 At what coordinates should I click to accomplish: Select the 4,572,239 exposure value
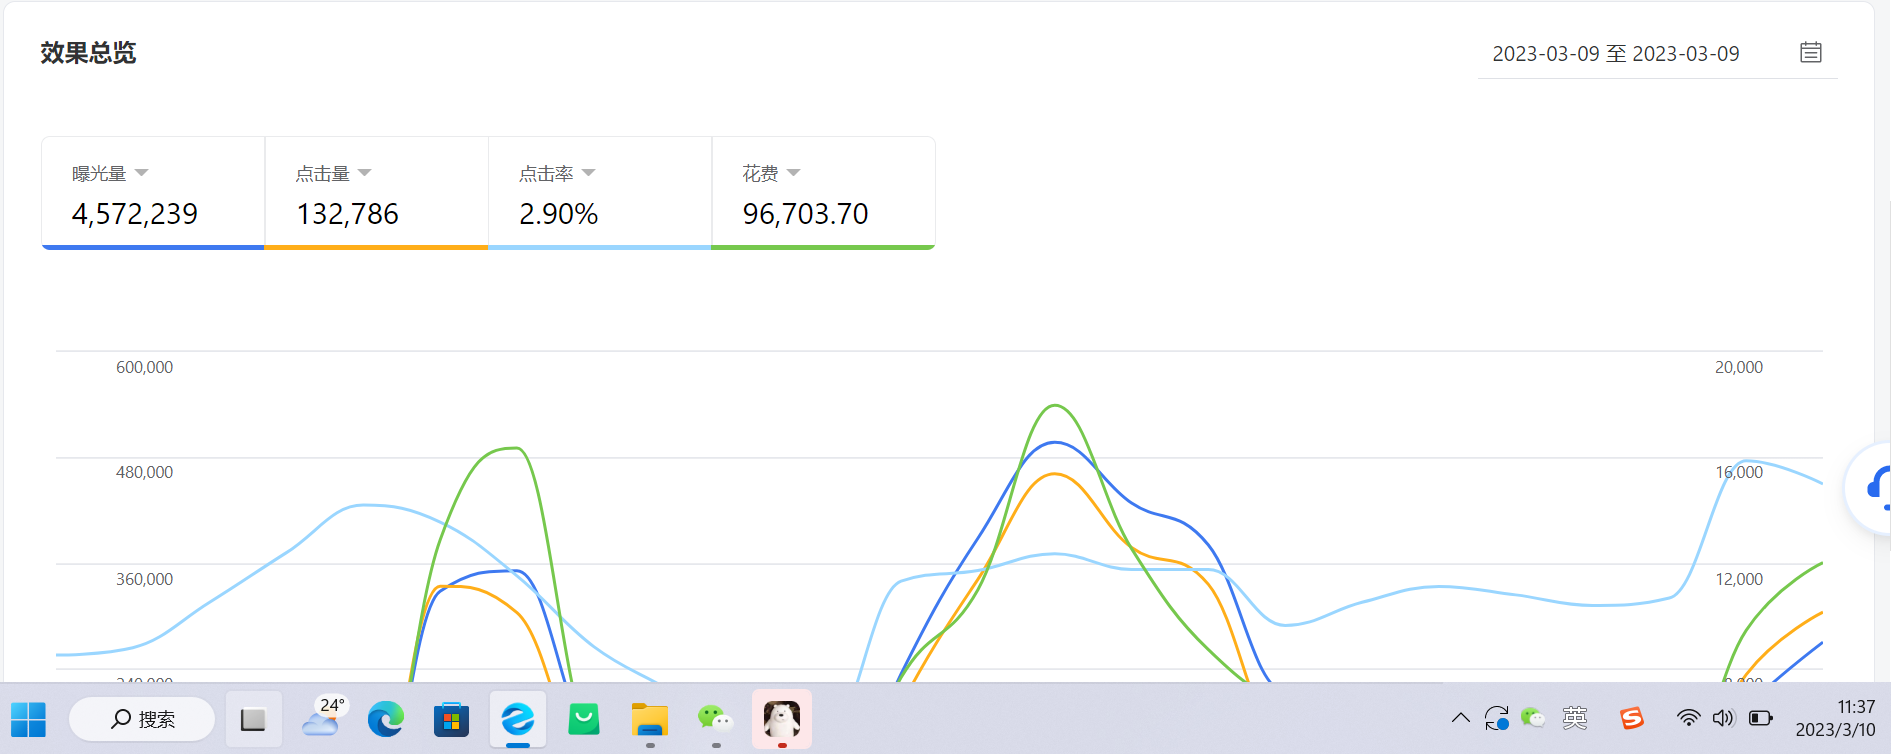135,214
